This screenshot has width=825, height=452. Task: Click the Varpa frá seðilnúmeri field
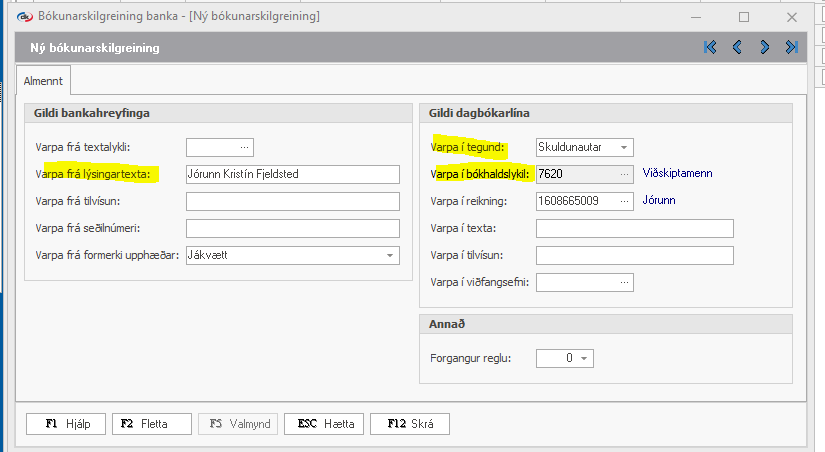(292, 229)
